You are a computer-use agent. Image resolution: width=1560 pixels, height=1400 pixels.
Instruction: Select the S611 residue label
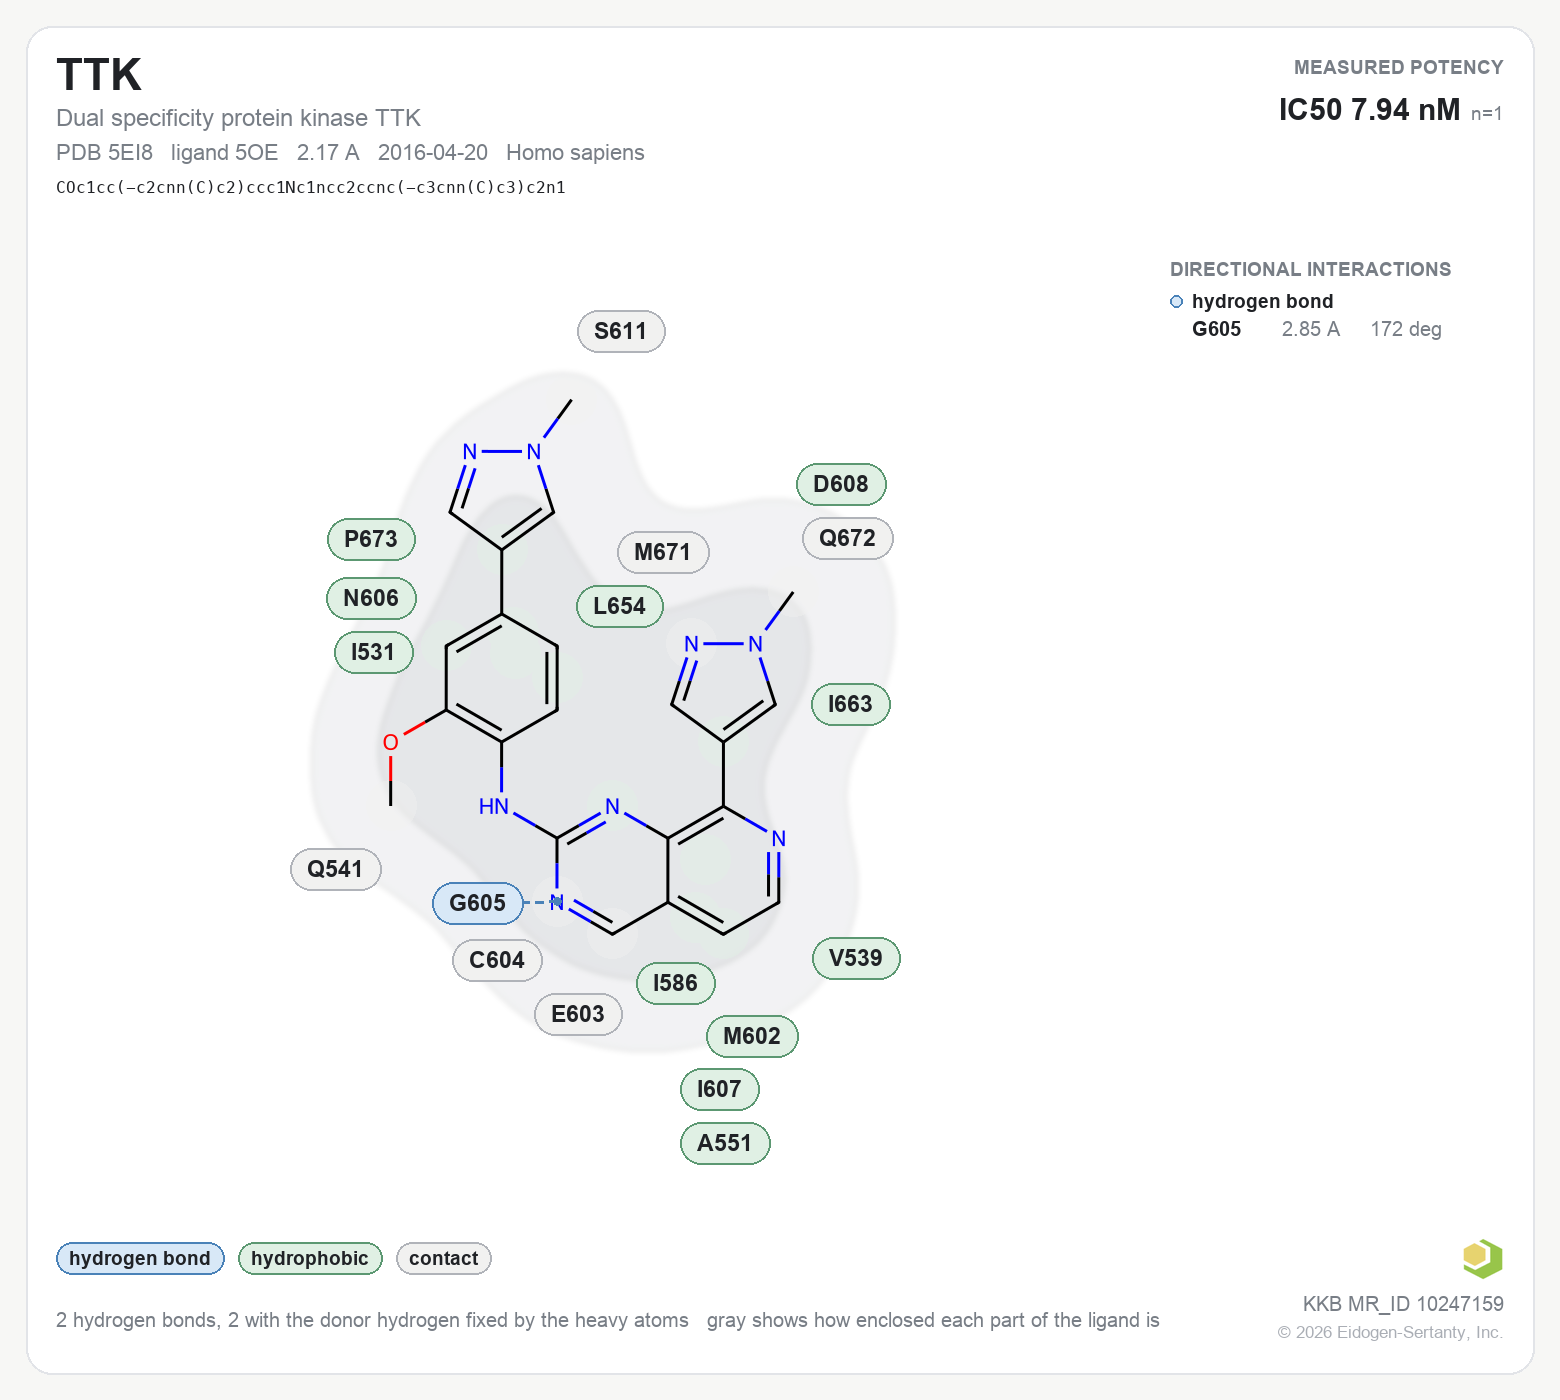coord(621,331)
